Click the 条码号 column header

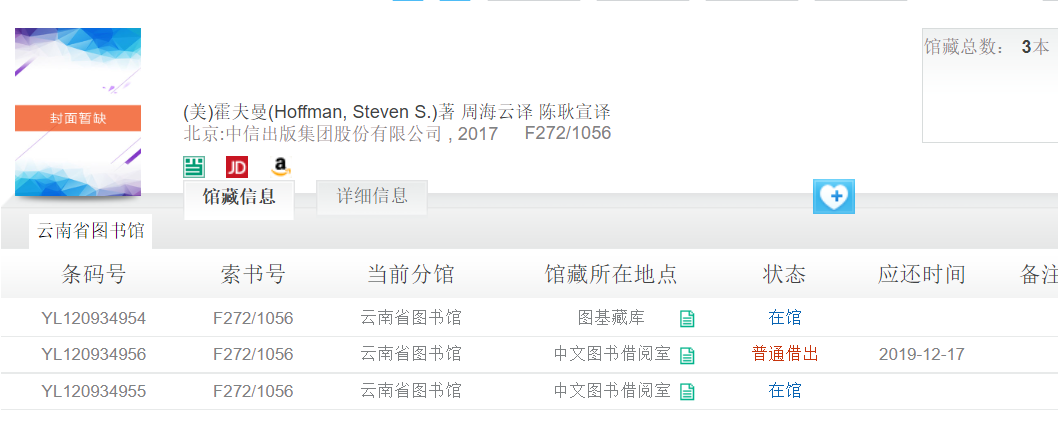coord(94,274)
